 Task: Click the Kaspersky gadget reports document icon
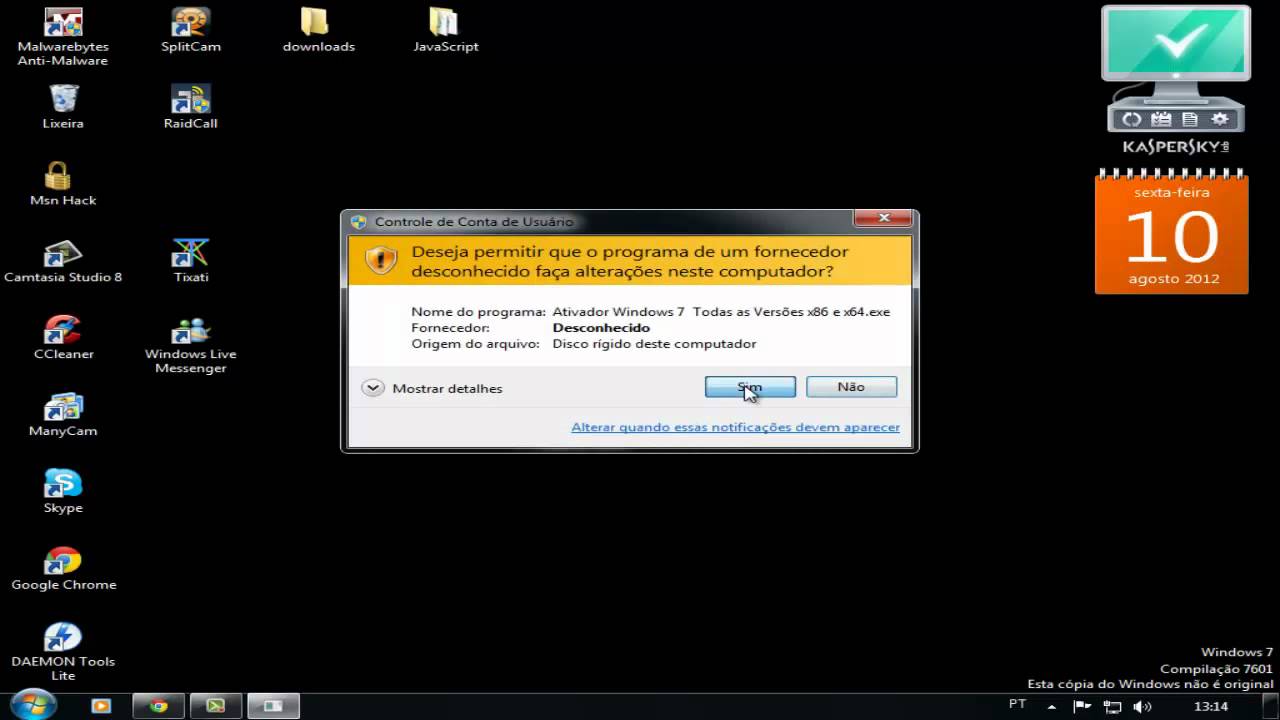tap(1190, 119)
